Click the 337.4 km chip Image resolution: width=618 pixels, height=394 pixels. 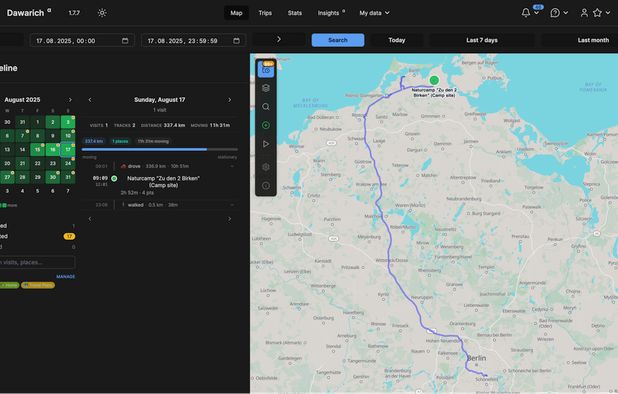[x=94, y=141]
